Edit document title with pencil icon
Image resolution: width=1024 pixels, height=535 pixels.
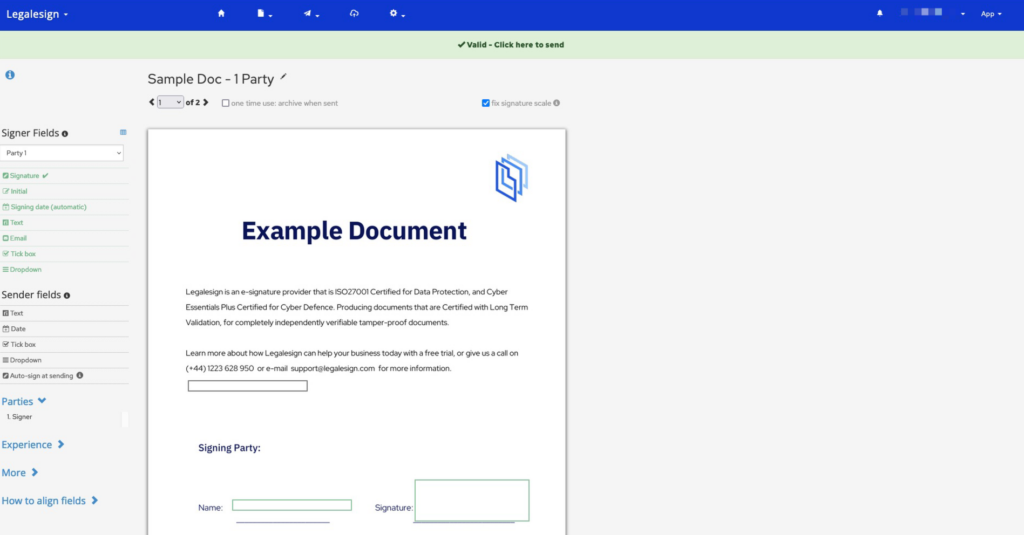point(283,77)
